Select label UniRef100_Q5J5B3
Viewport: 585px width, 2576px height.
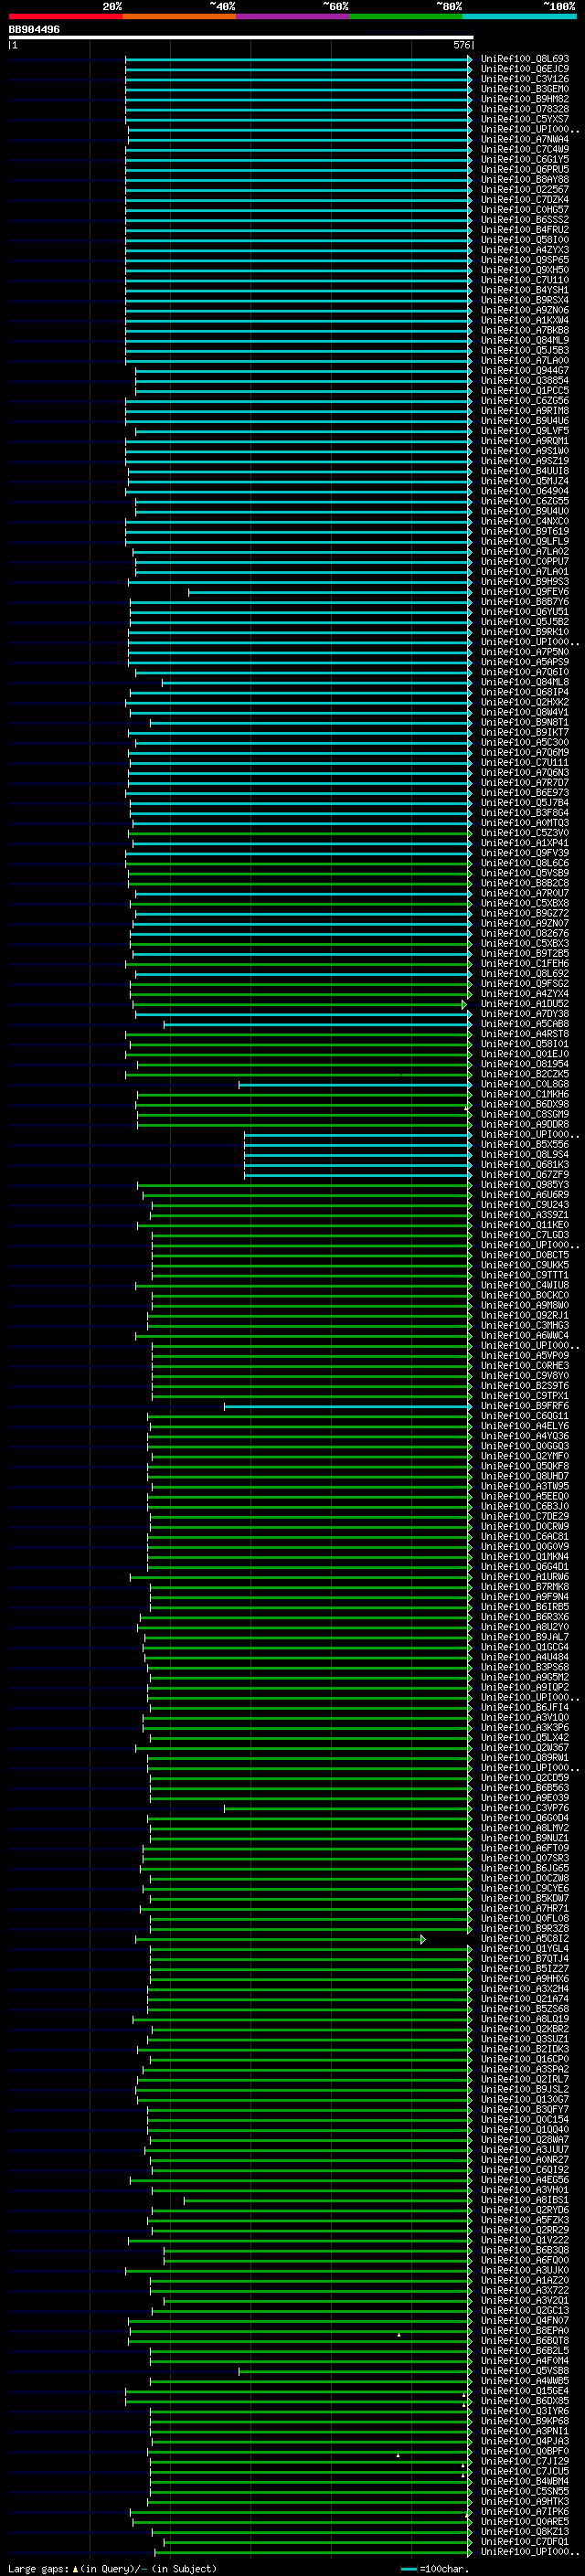coord(525,350)
